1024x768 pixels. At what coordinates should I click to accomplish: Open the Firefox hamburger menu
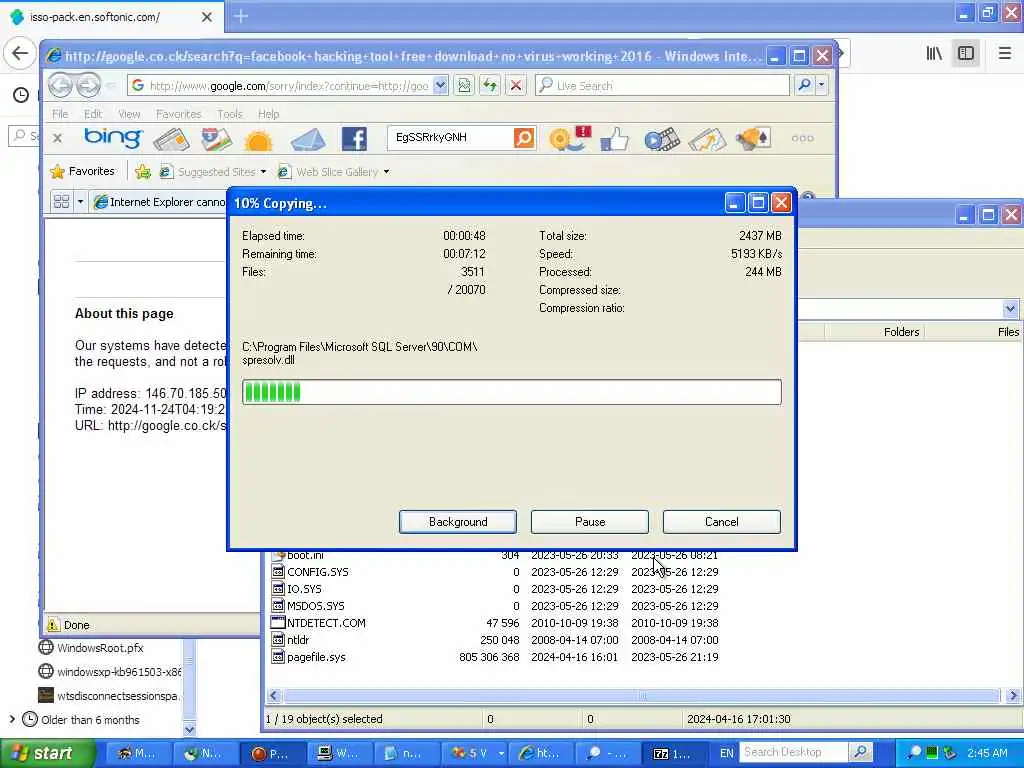point(1004,53)
